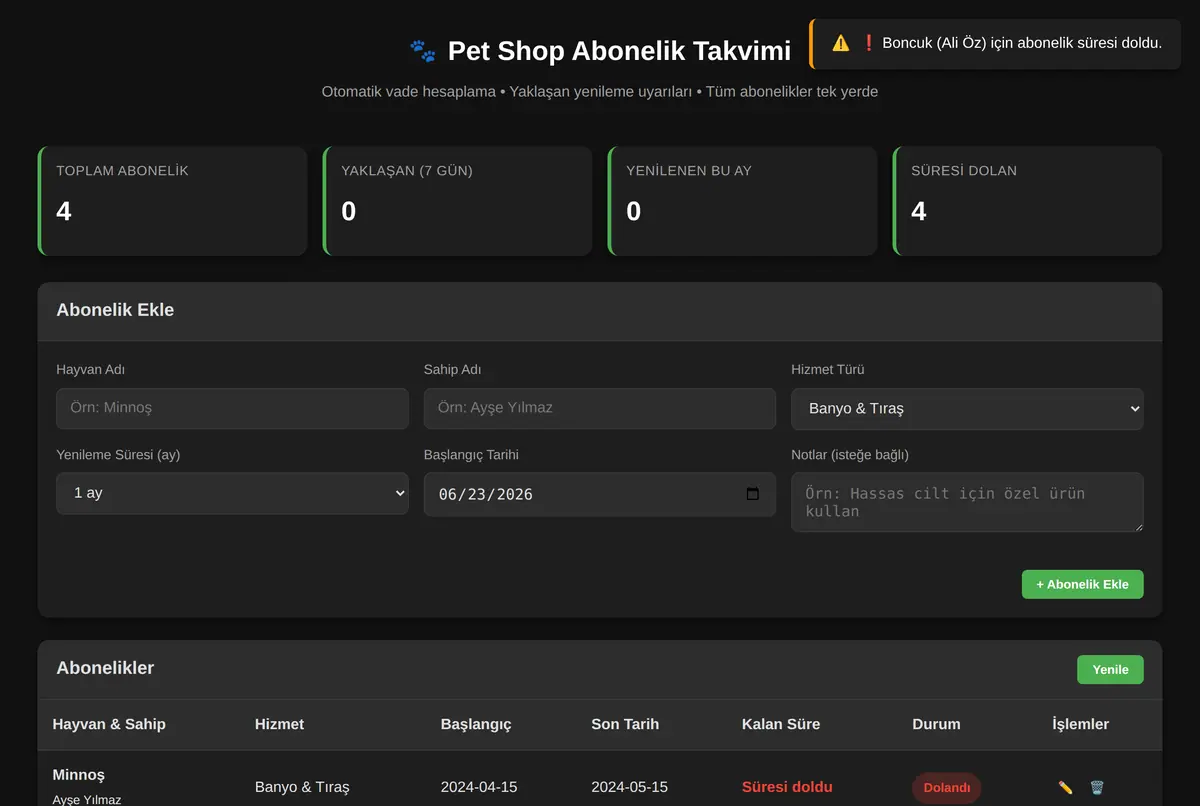1200x806 pixels.
Task: Click the warning icon in the notification
Action: pos(841,43)
